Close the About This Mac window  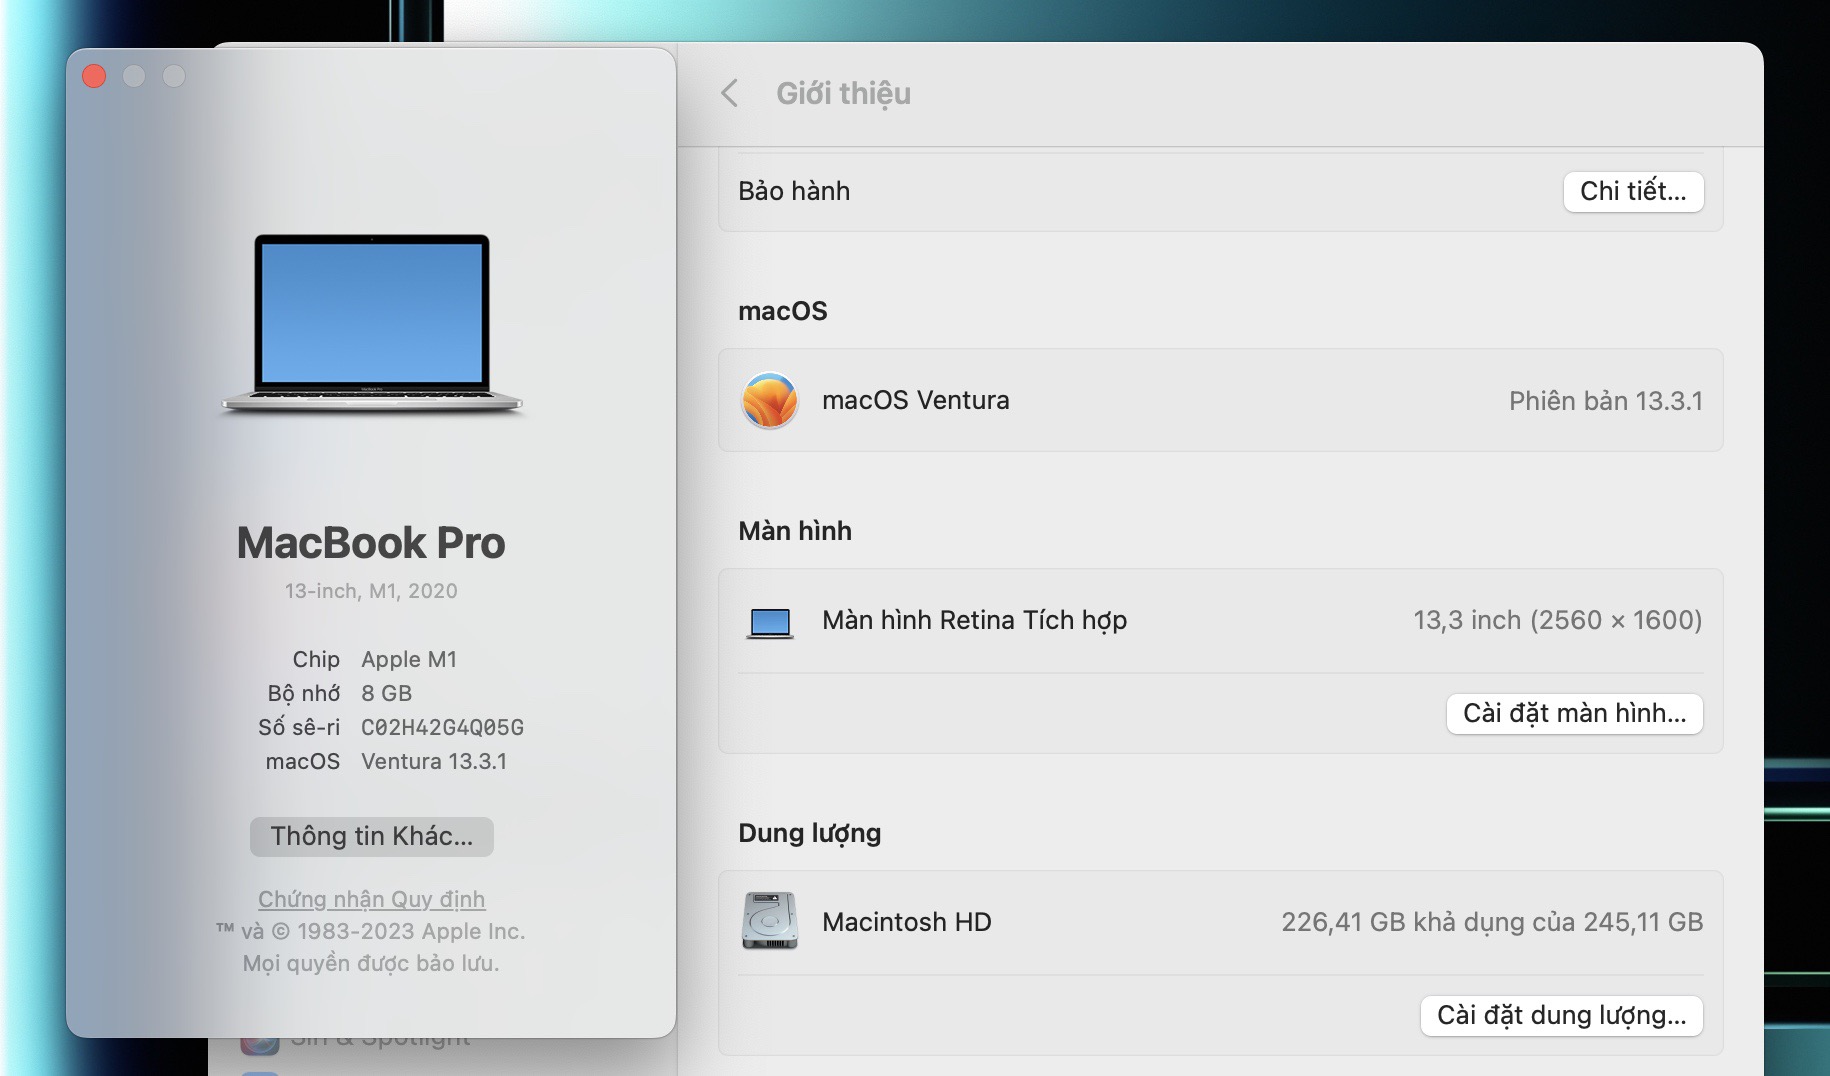[x=94, y=76]
